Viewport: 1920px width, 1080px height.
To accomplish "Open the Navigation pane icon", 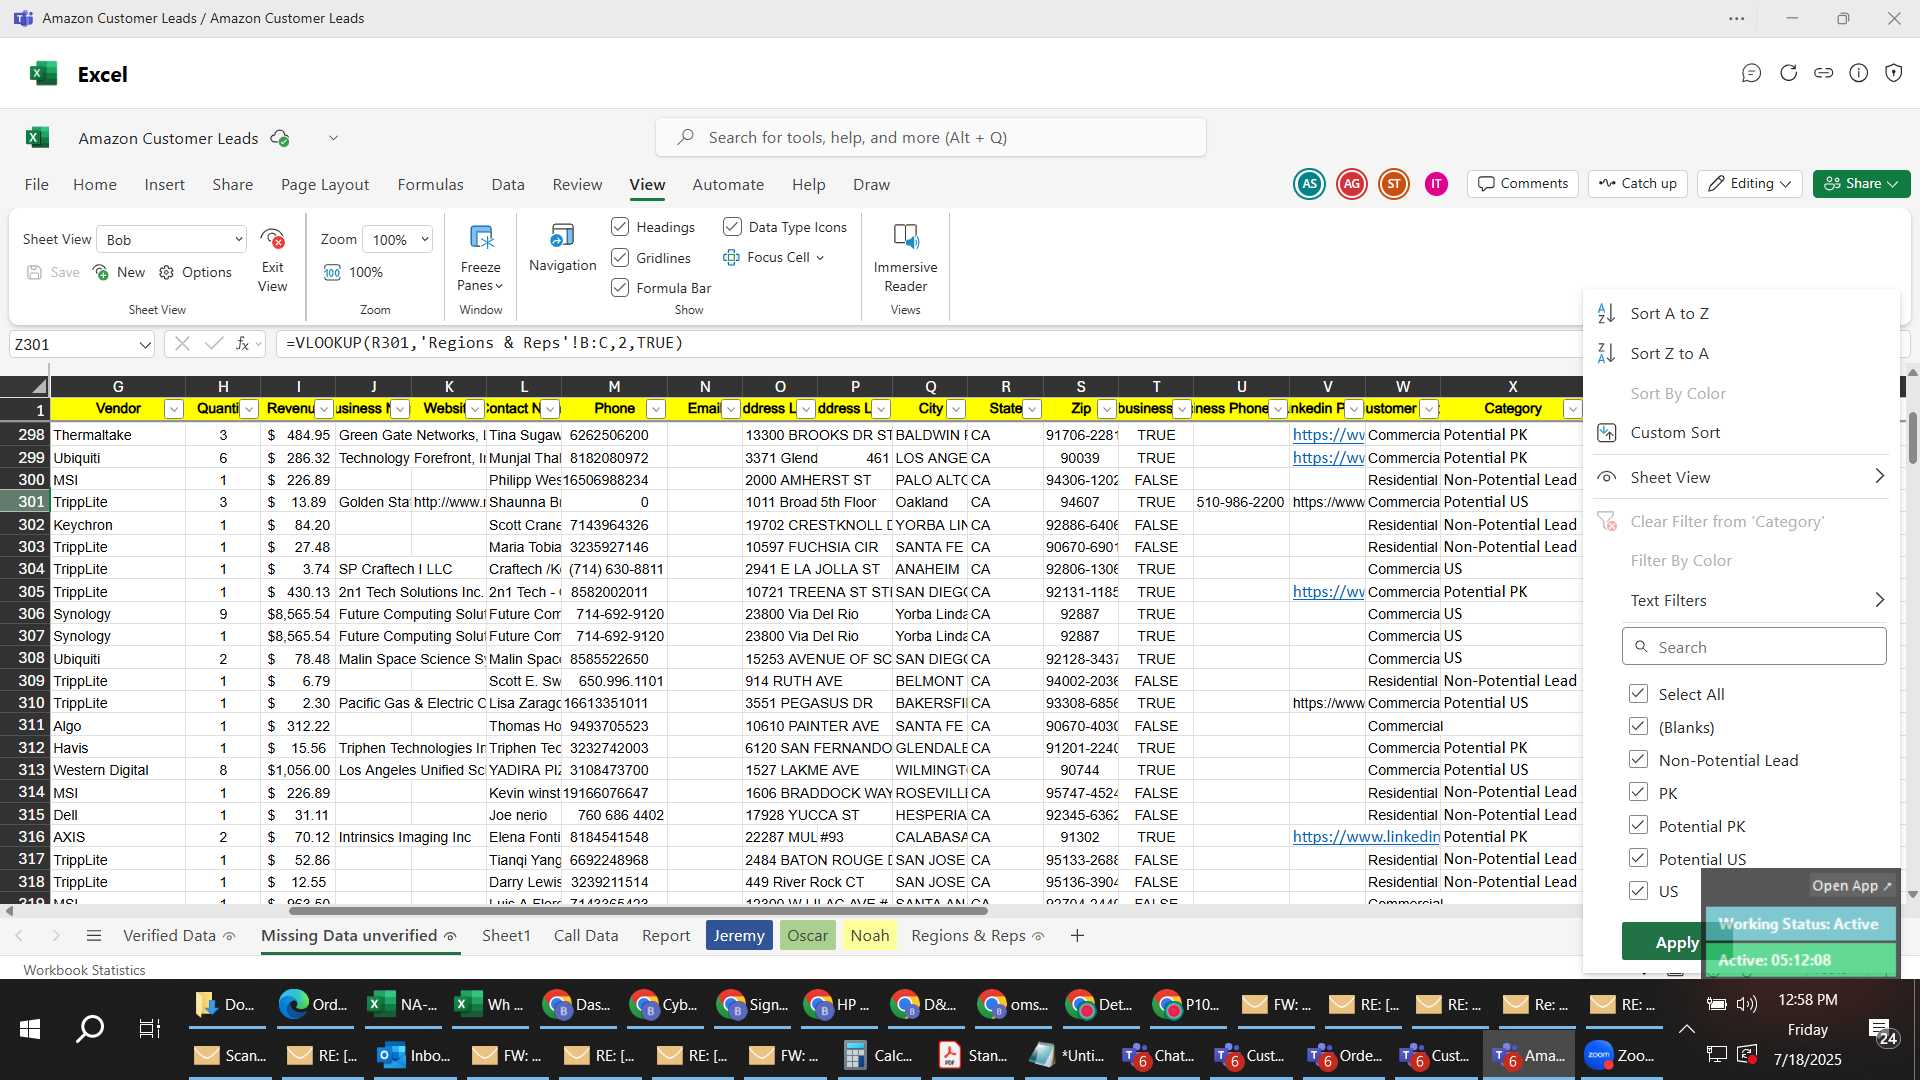I will [562, 236].
